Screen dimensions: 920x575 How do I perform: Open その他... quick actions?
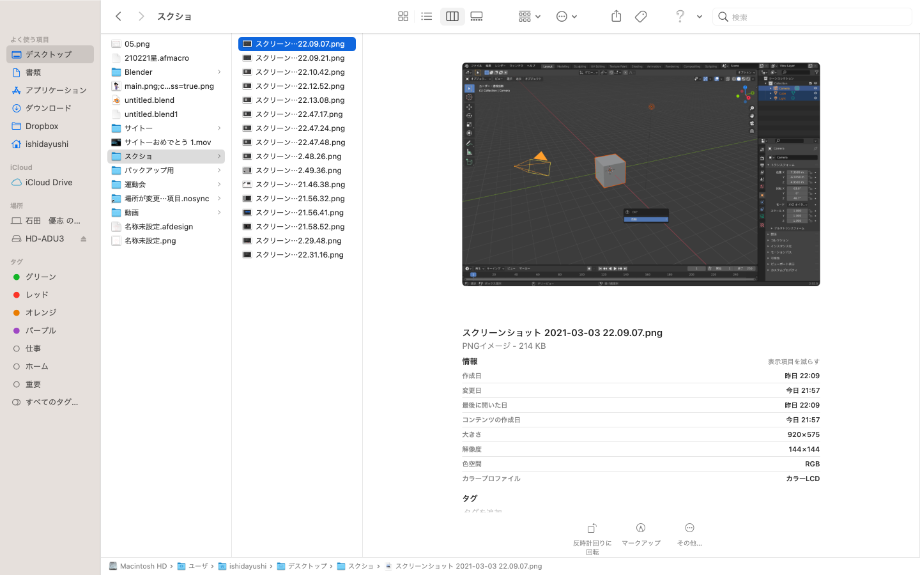689,535
